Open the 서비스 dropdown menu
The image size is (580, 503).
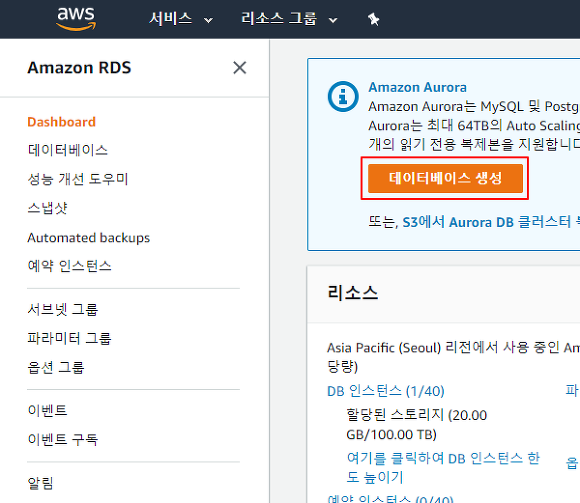click(x=181, y=19)
